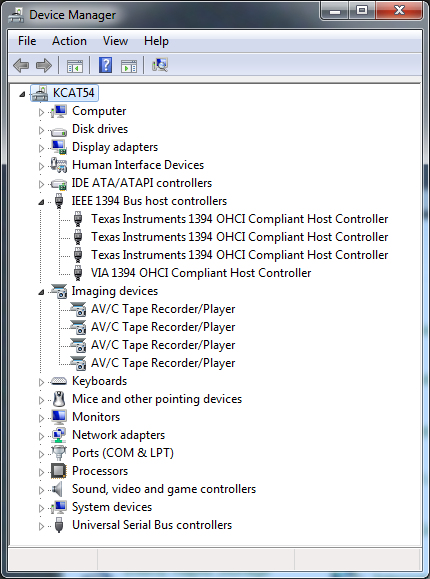
Task: Click the Back arrow toolbar icon
Action: [x=21, y=66]
